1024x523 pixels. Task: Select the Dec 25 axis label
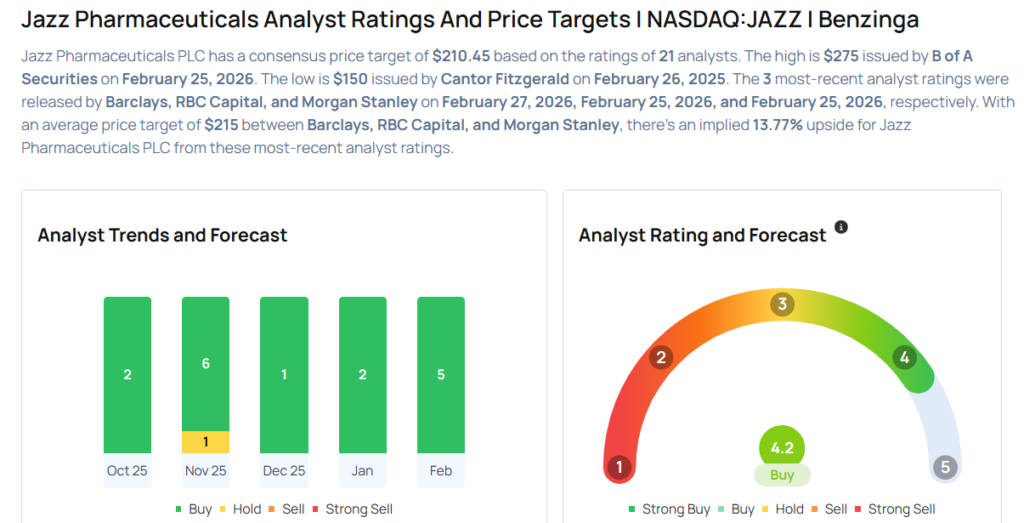click(283, 471)
